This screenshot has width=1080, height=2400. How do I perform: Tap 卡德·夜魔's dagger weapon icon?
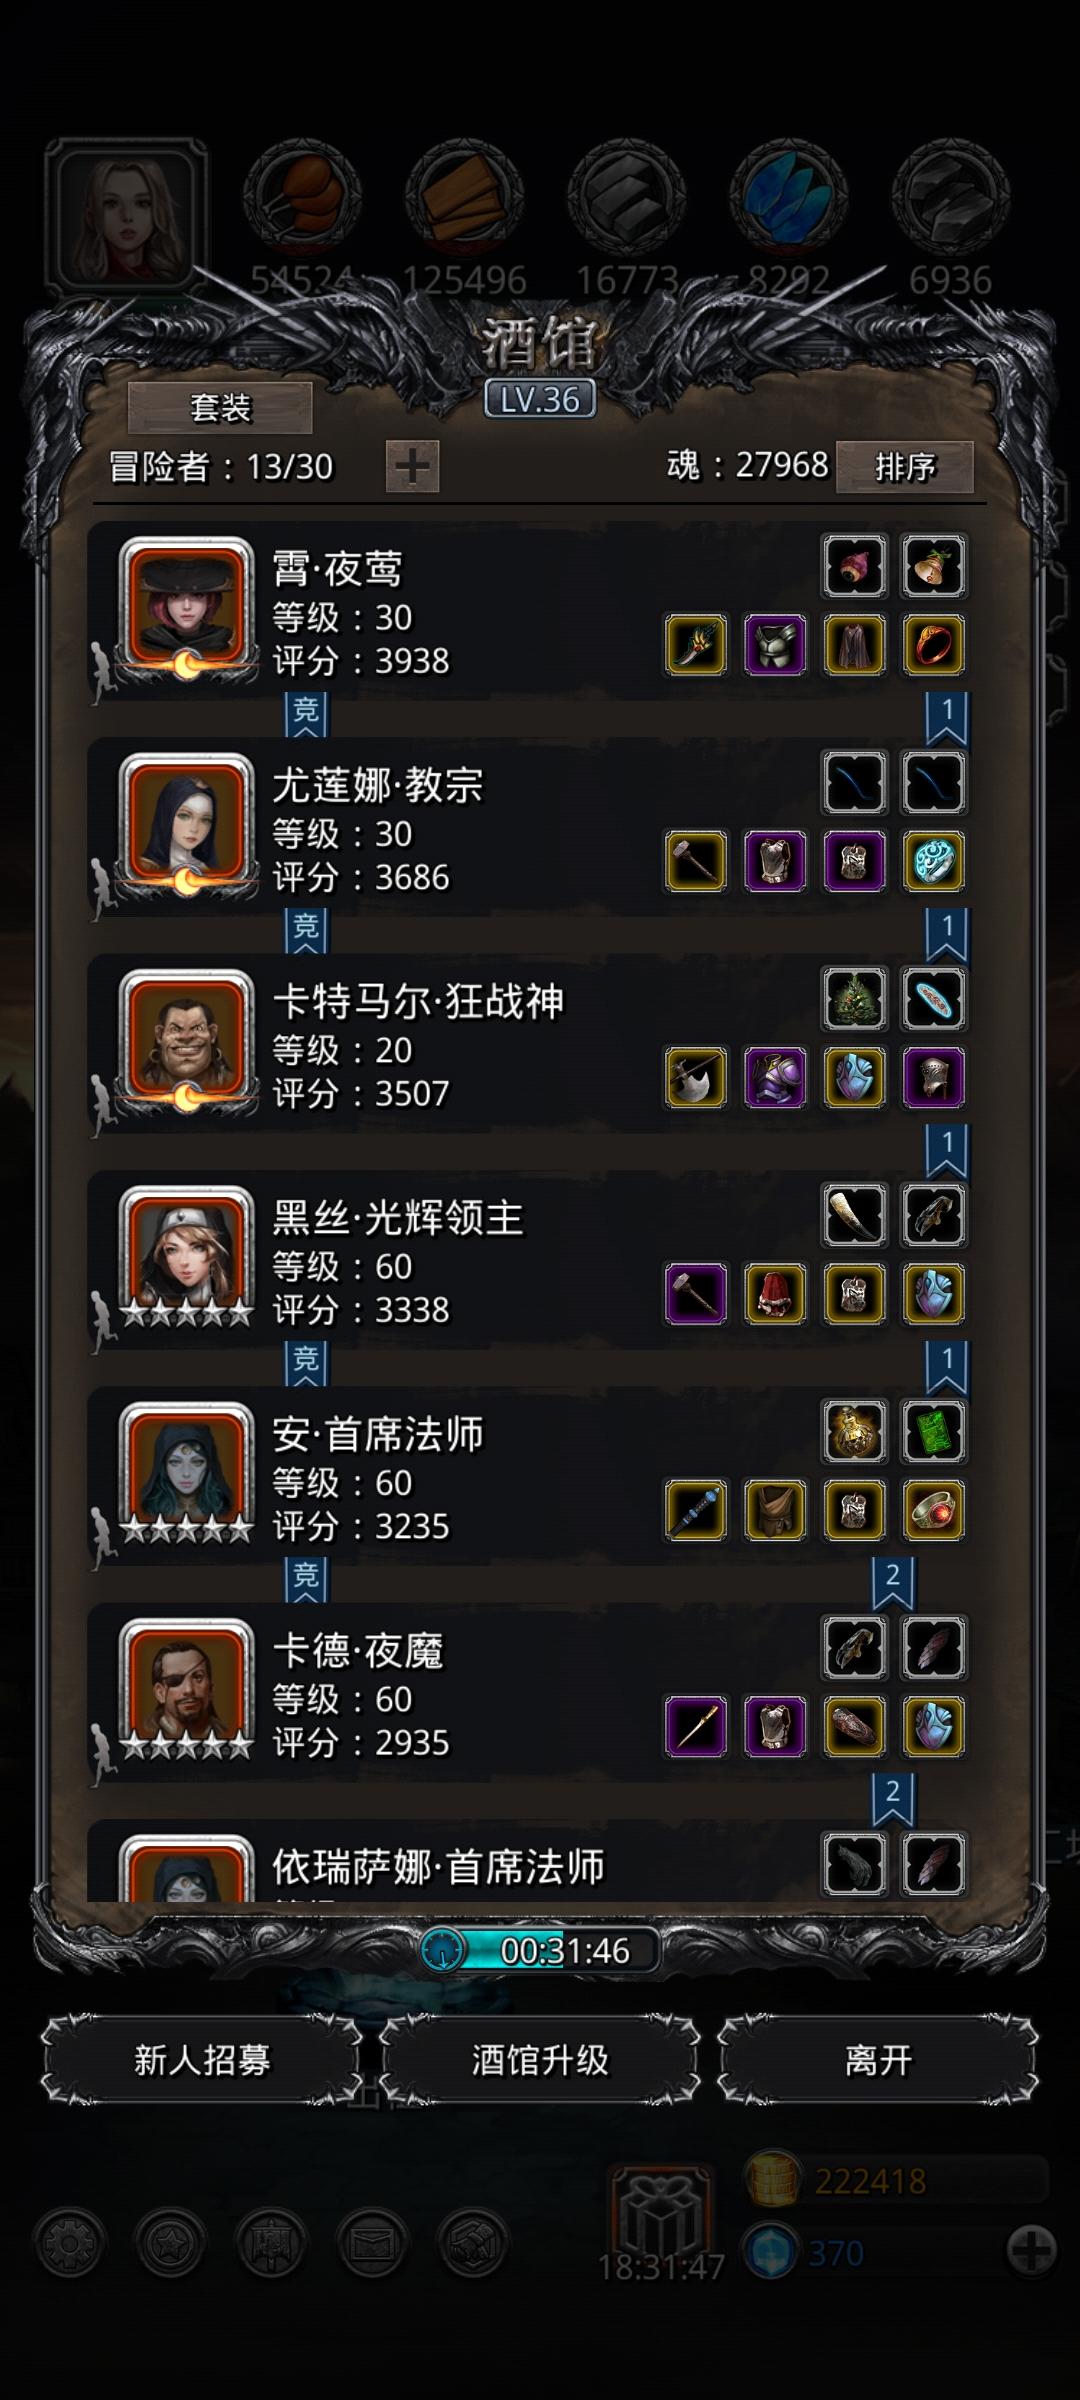click(696, 1727)
